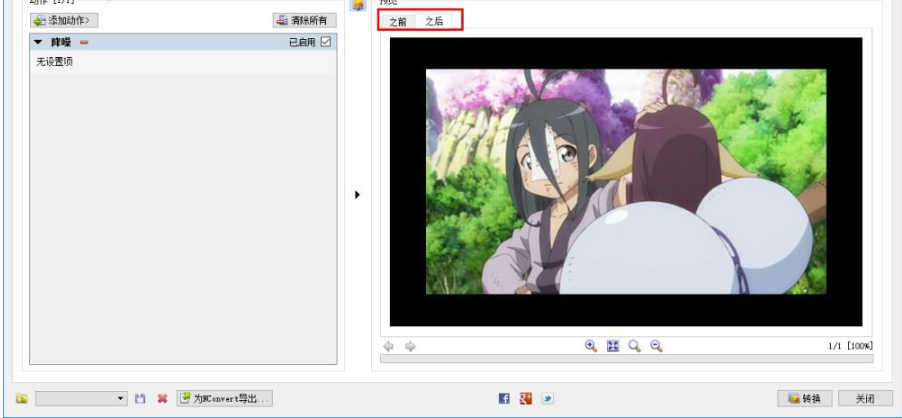The height and width of the screenshot is (418, 902).
Task: Zoom in on the preview
Action: (x=591, y=346)
